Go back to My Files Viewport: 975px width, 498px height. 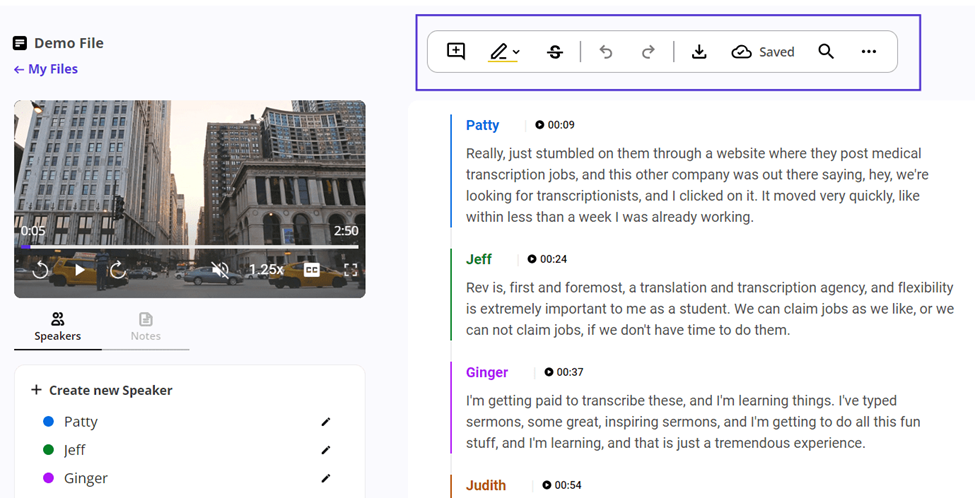(45, 69)
